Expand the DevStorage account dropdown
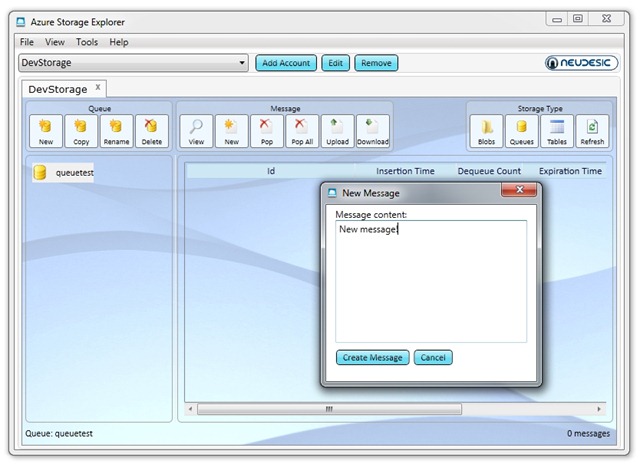Image resolution: width=640 pixels, height=464 pixels. point(242,63)
